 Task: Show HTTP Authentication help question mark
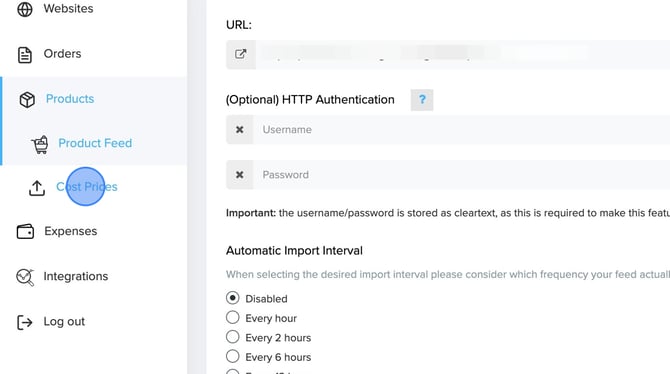(x=422, y=100)
